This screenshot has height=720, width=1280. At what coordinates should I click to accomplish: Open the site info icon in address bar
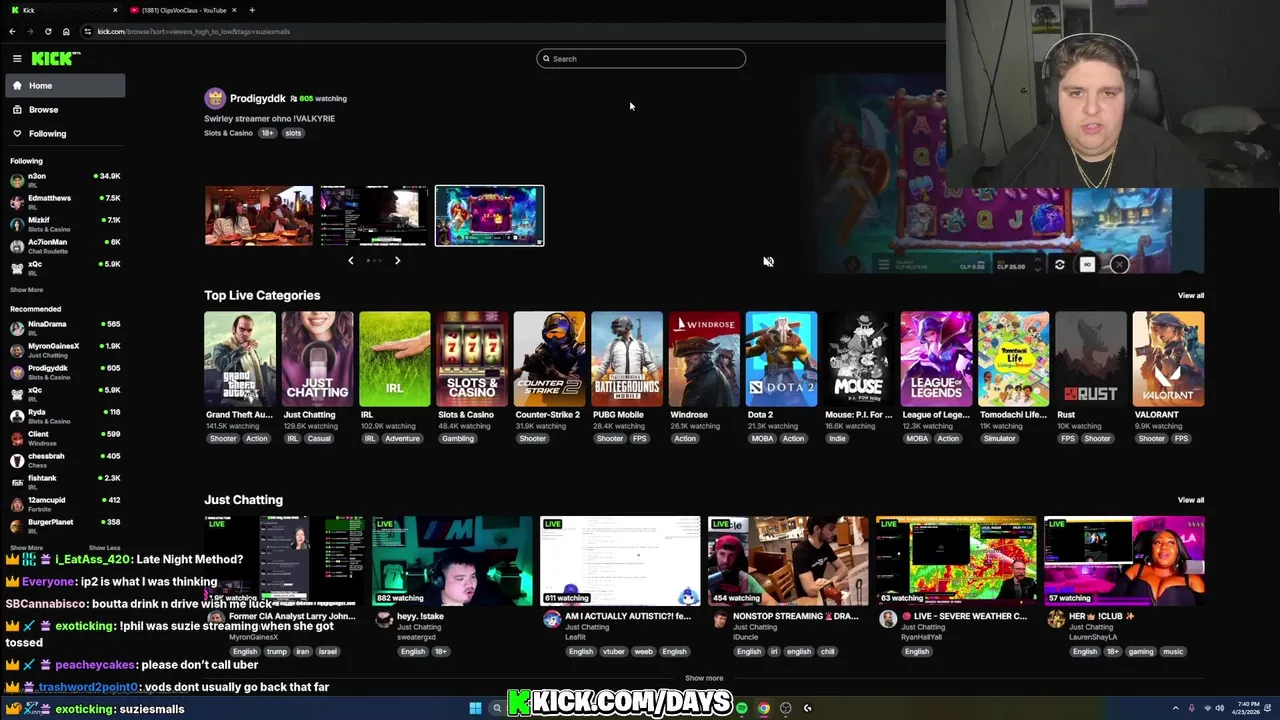pyautogui.click(x=87, y=31)
